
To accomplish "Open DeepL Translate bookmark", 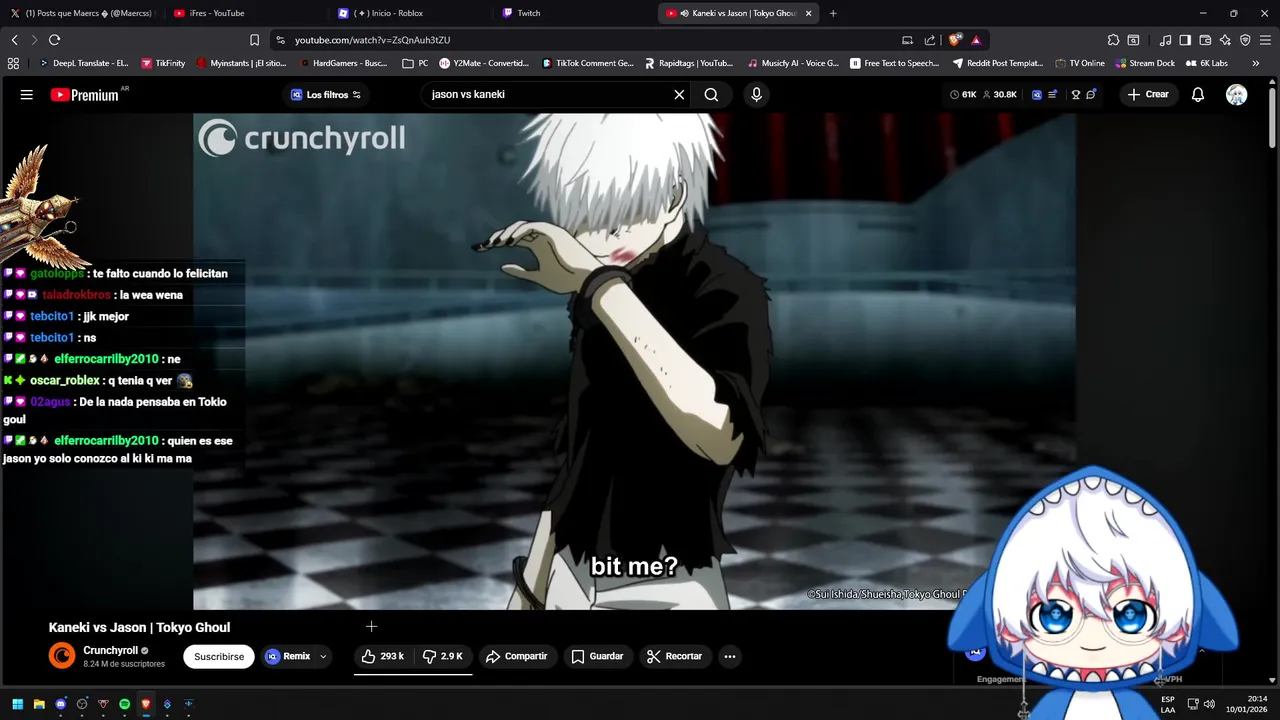I will [x=83, y=63].
